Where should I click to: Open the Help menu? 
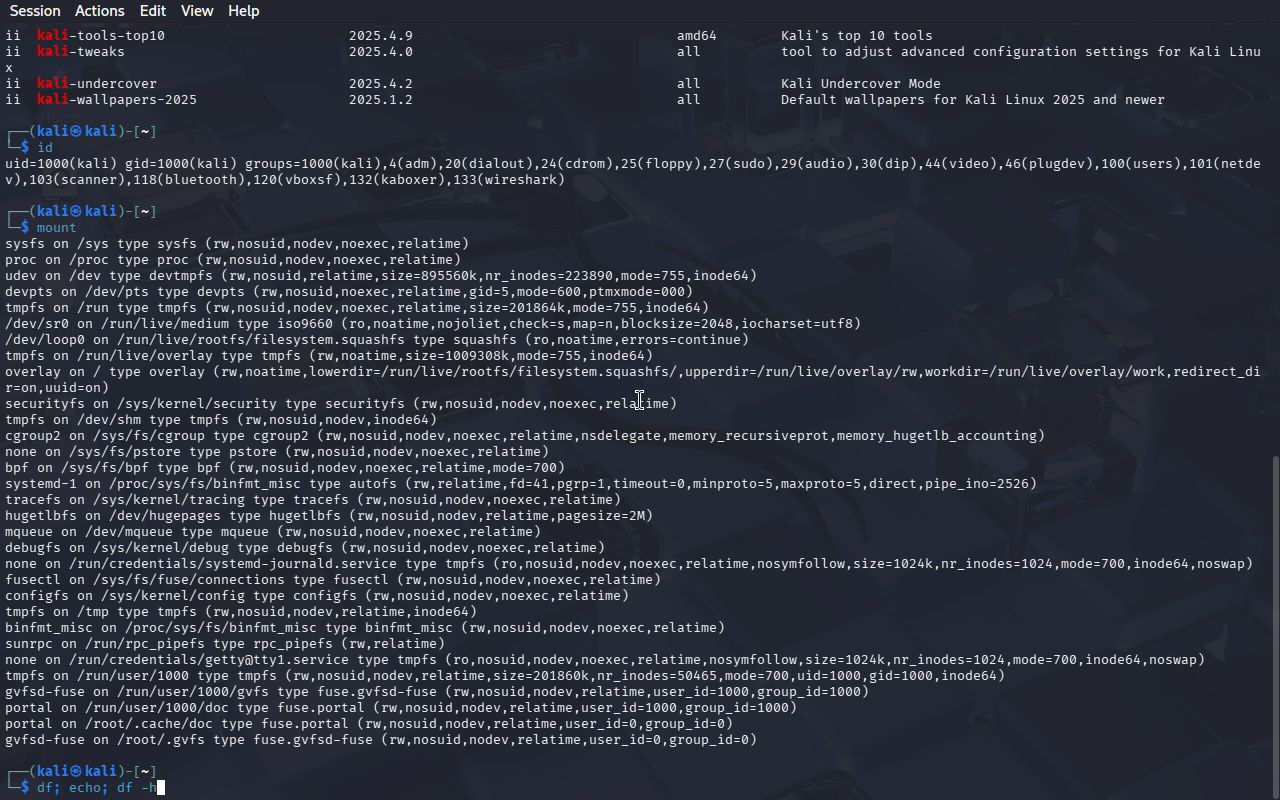click(x=243, y=11)
